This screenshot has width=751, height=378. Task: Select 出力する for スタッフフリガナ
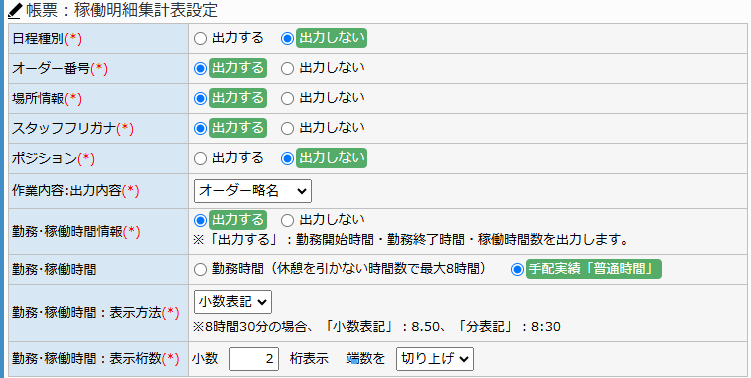[x=200, y=128]
